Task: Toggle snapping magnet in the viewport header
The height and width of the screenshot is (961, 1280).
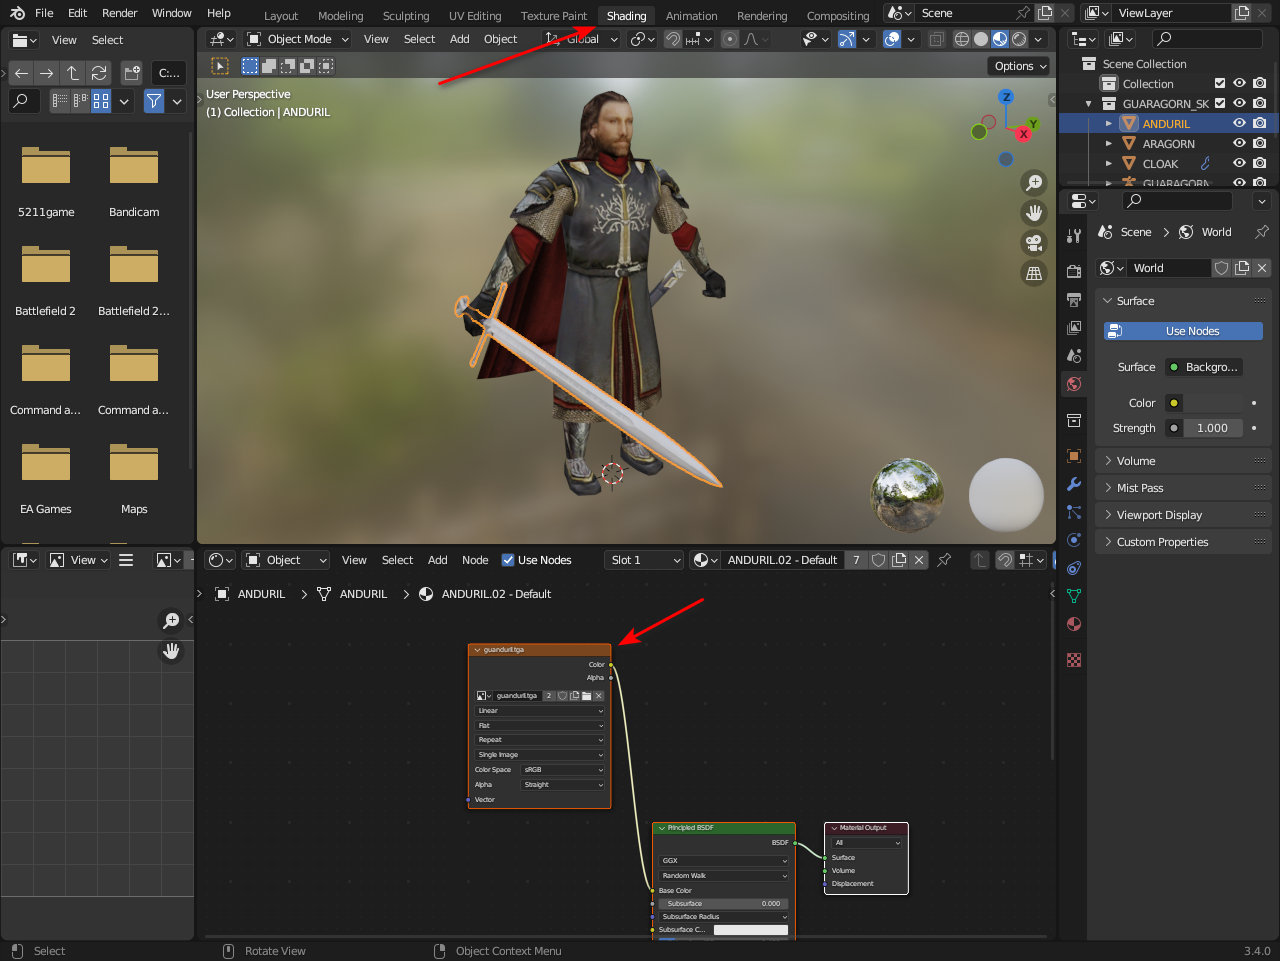Action: (673, 39)
